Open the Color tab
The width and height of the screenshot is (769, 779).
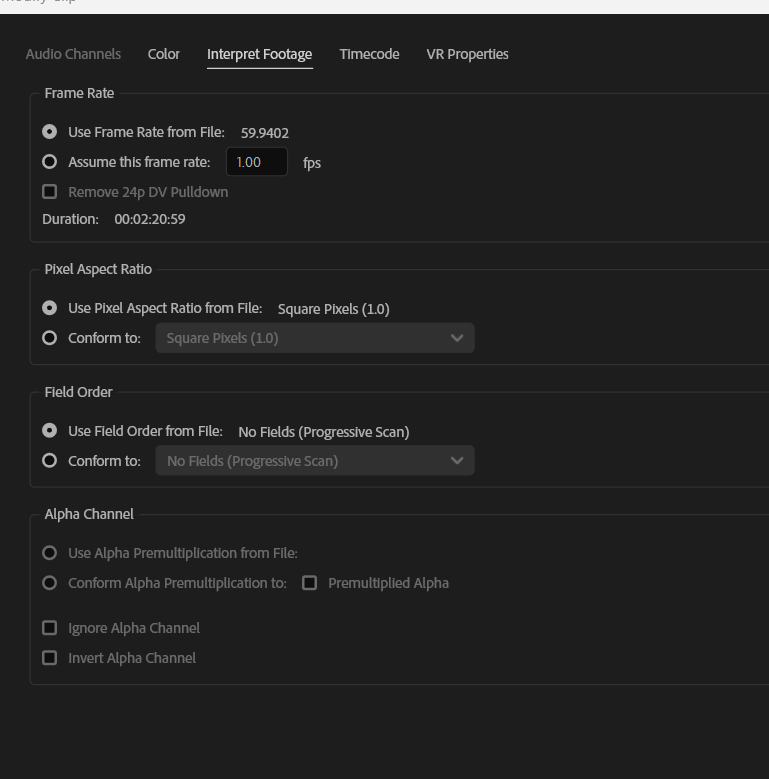click(x=164, y=54)
